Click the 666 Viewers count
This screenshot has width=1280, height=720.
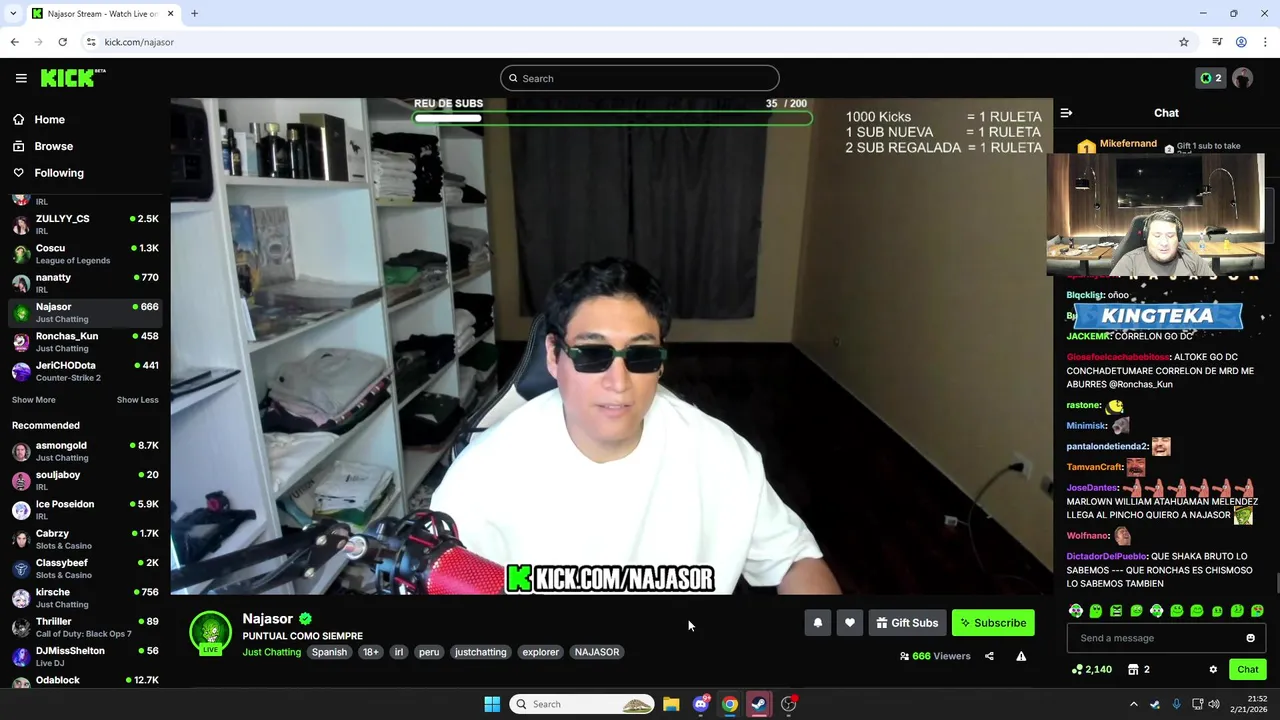coord(935,656)
